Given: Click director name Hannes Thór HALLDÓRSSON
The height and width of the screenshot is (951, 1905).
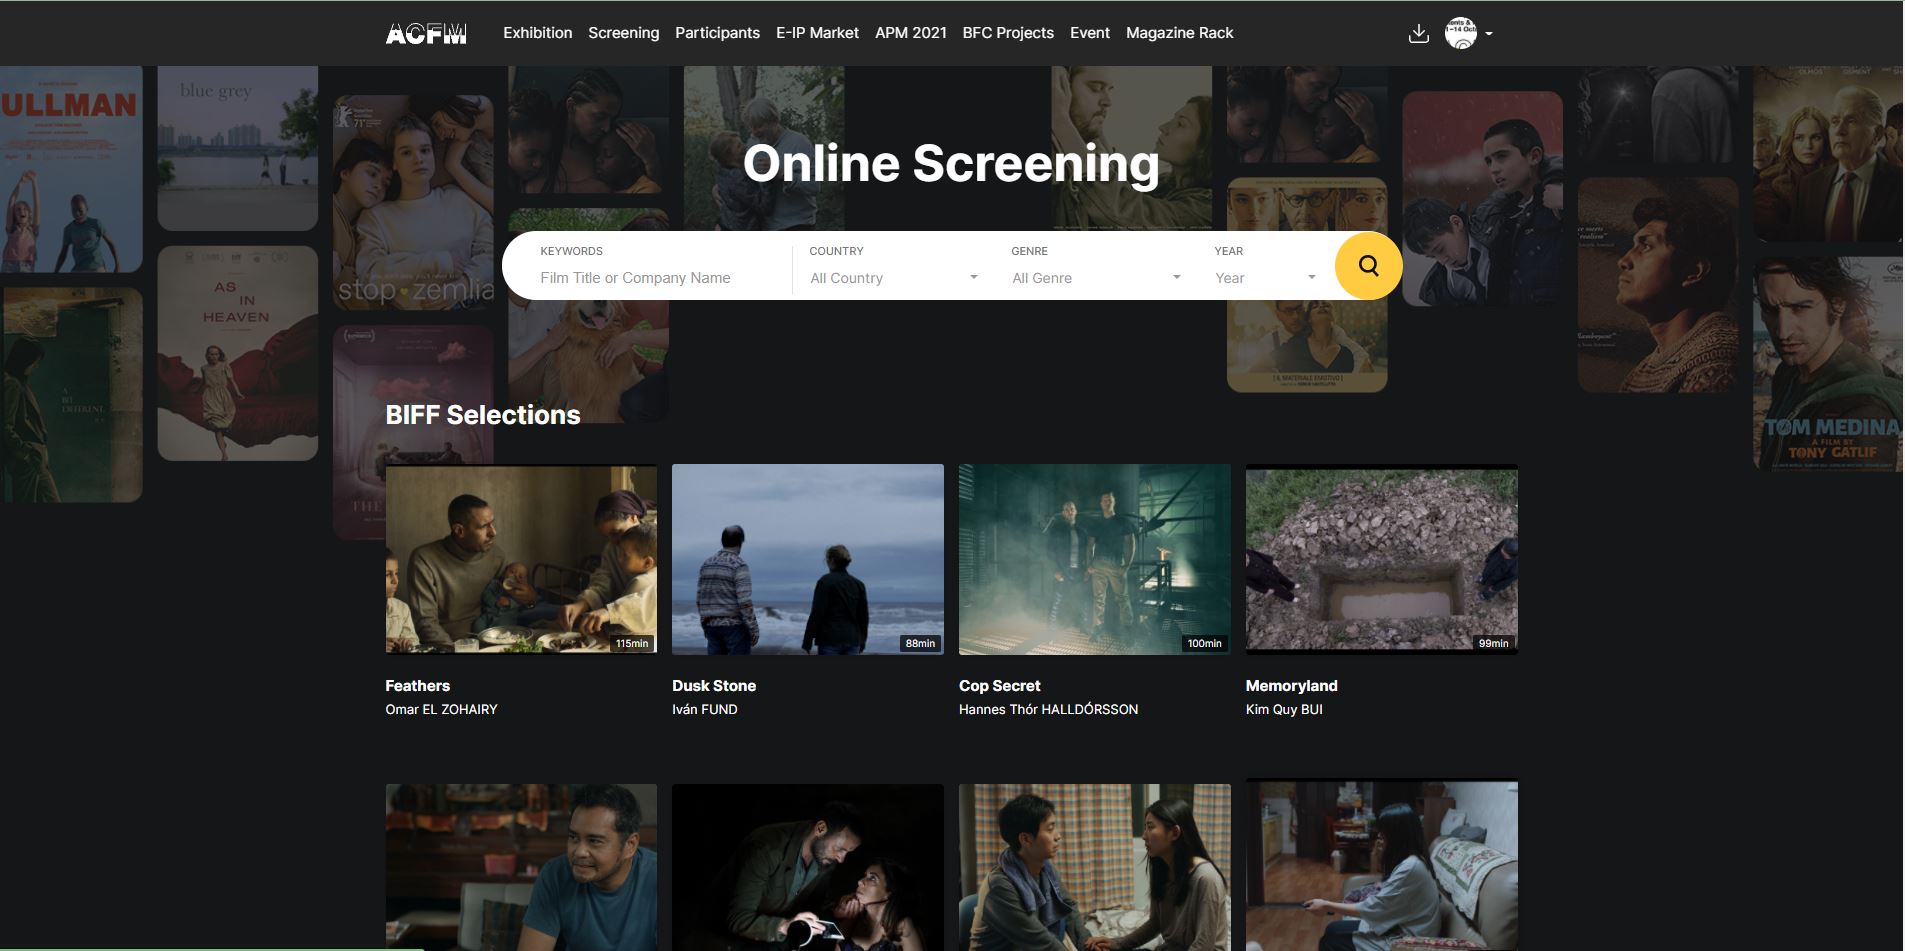Looking at the screenshot, I should click(1048, 709).
